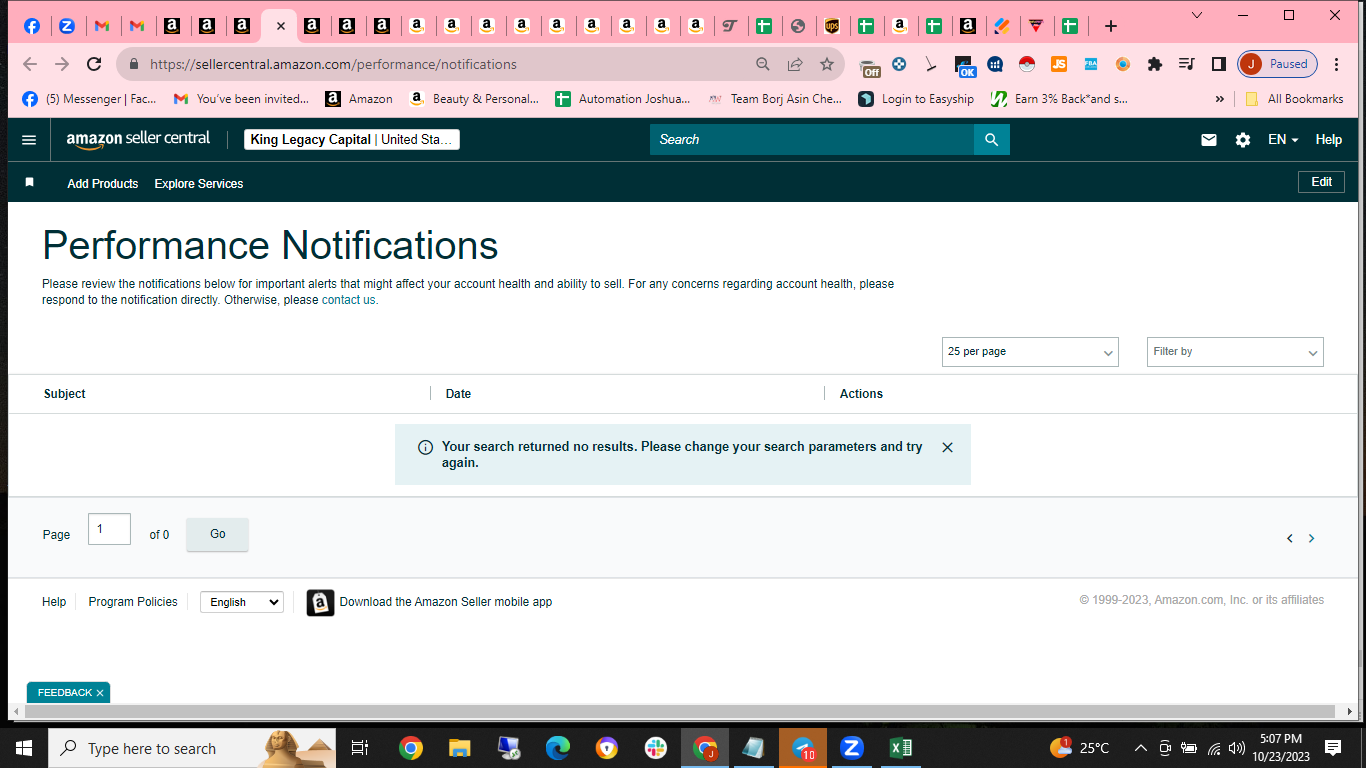
Task: Open the Paused profile button
Action: [1277, 64]
